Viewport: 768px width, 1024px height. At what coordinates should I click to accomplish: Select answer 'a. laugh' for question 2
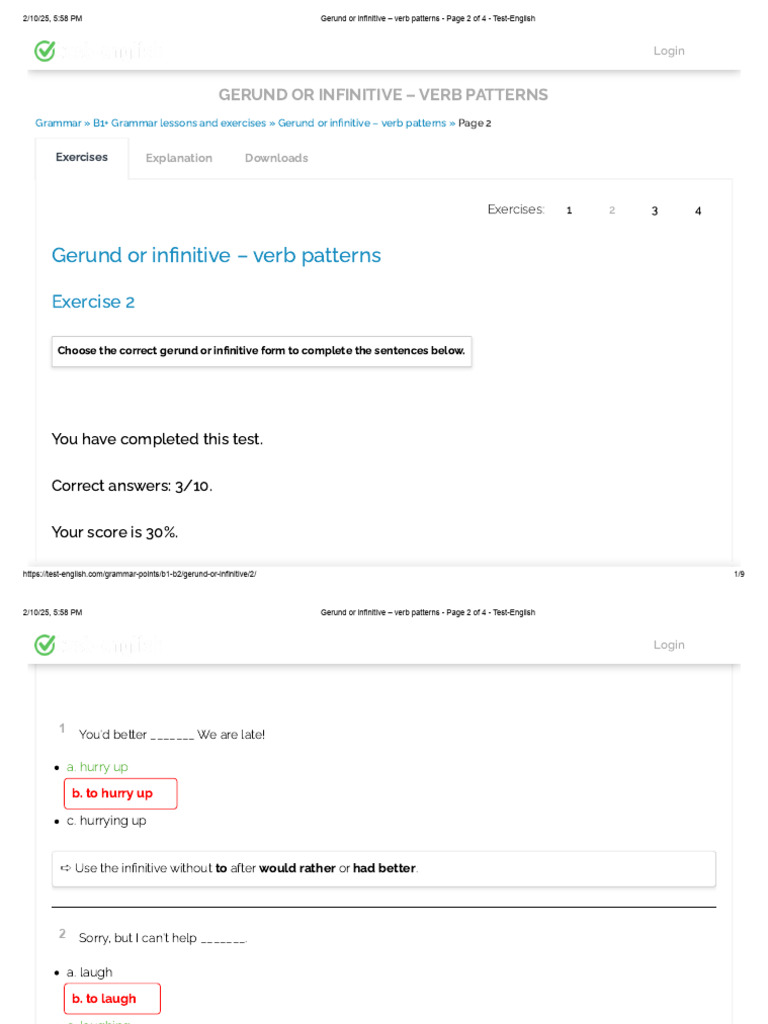90,972
